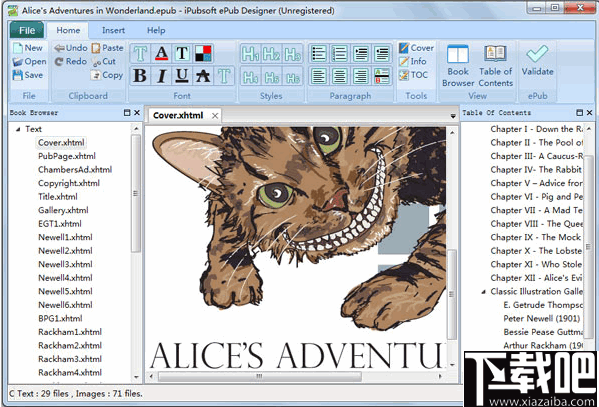Redo the last action
Viewport: 599px width, 407px height.
coord(71,62)
